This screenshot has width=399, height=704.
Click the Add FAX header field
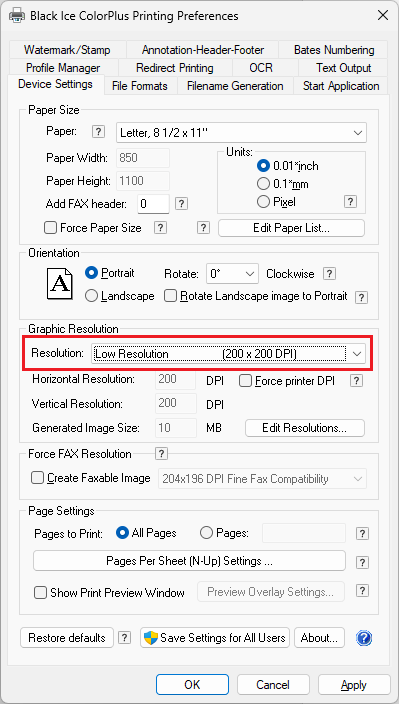click(153, 204)
